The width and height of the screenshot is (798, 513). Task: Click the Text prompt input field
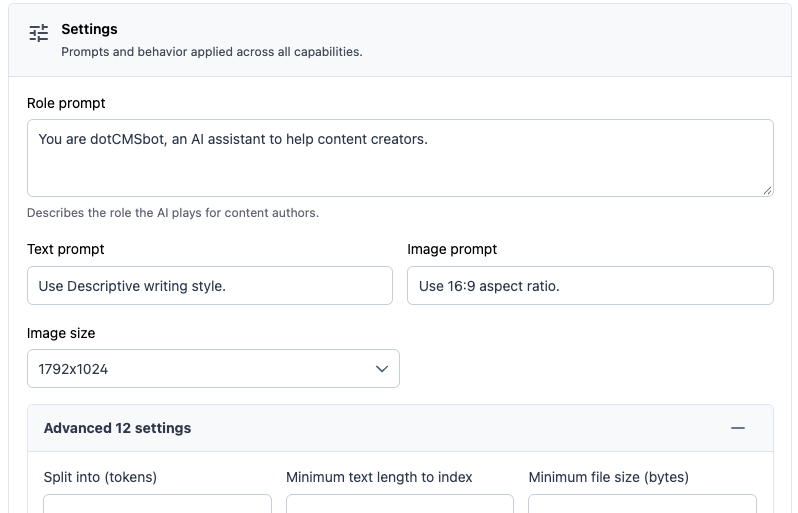210,286
